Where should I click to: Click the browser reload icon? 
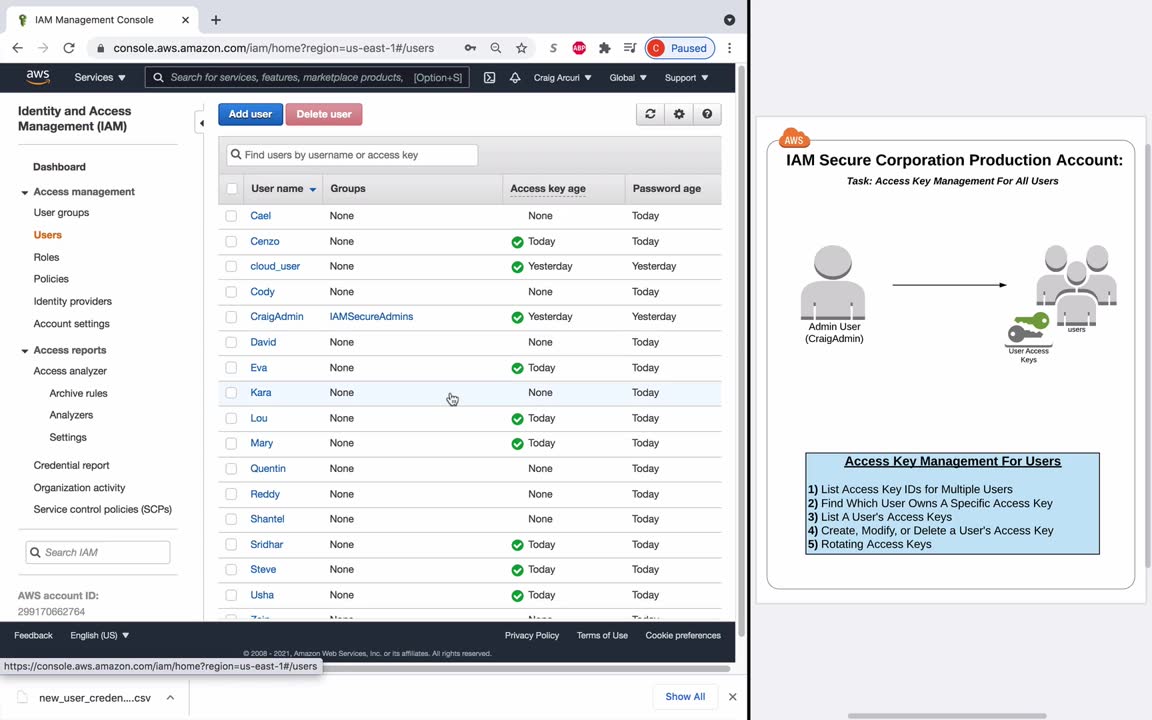69,48
